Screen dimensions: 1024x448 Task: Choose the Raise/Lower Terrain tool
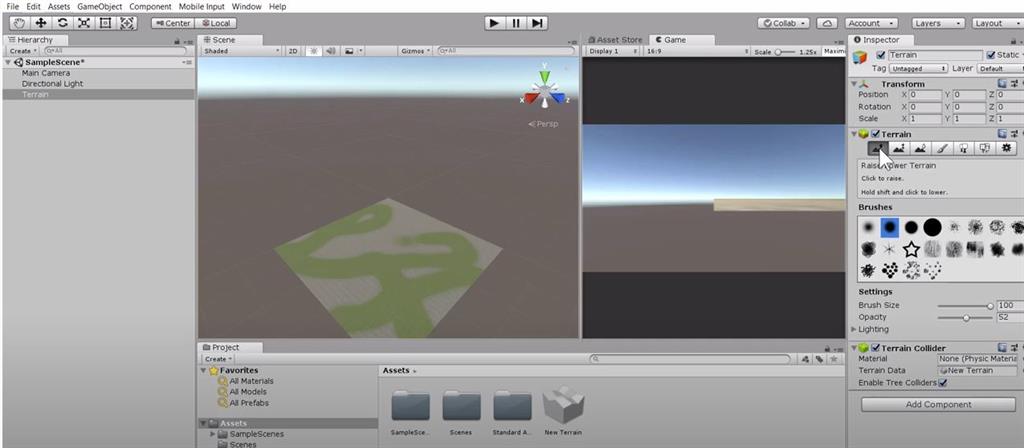point(878,148)
